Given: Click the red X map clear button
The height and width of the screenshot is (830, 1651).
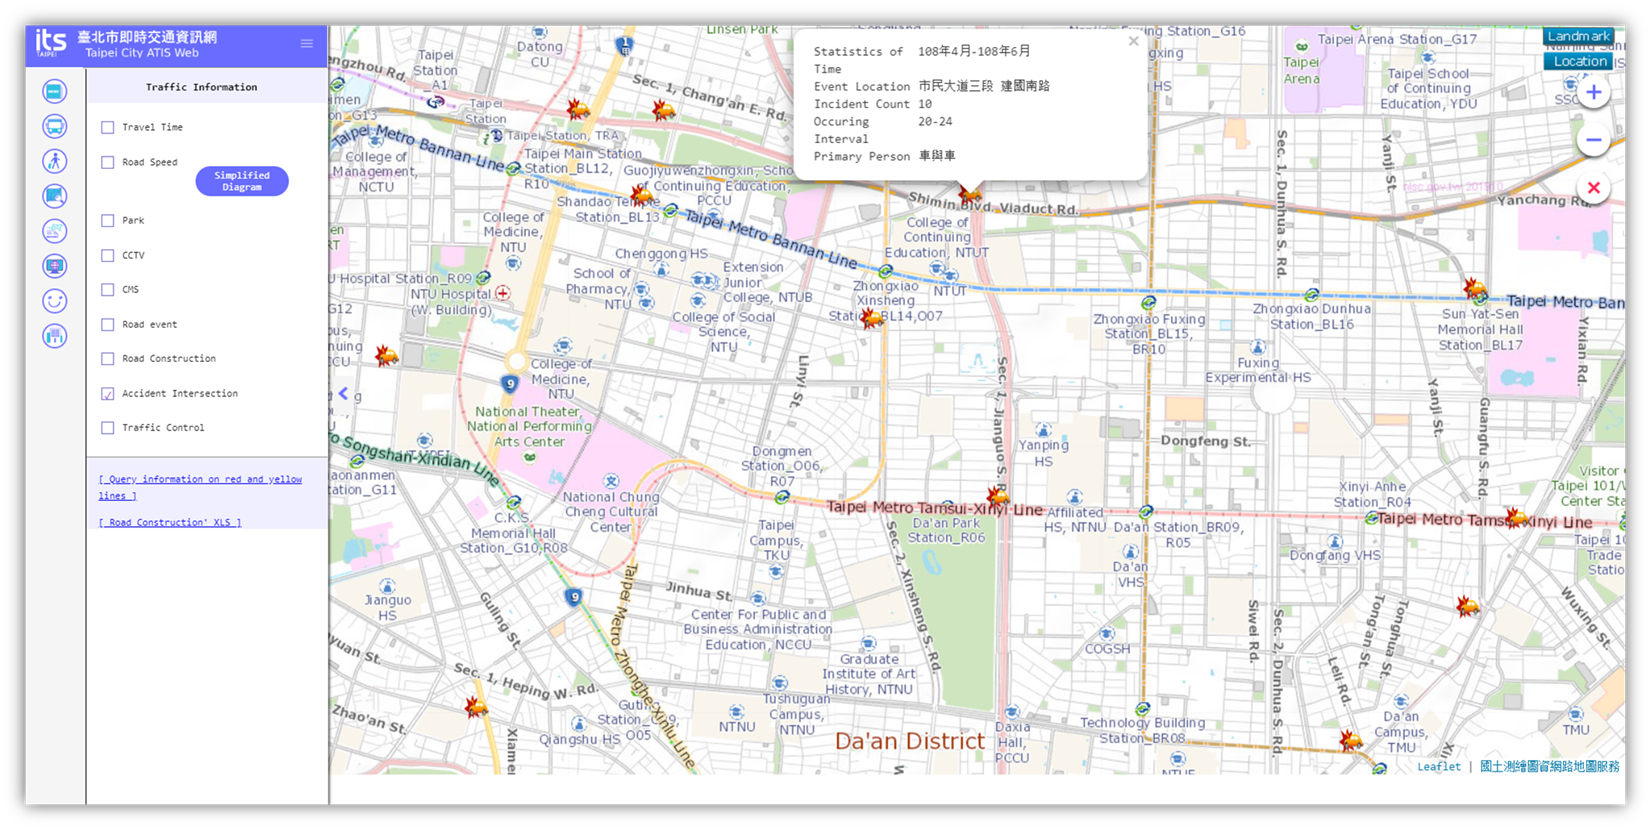Looking at the screenshot, I should (x=1593, y=188).
